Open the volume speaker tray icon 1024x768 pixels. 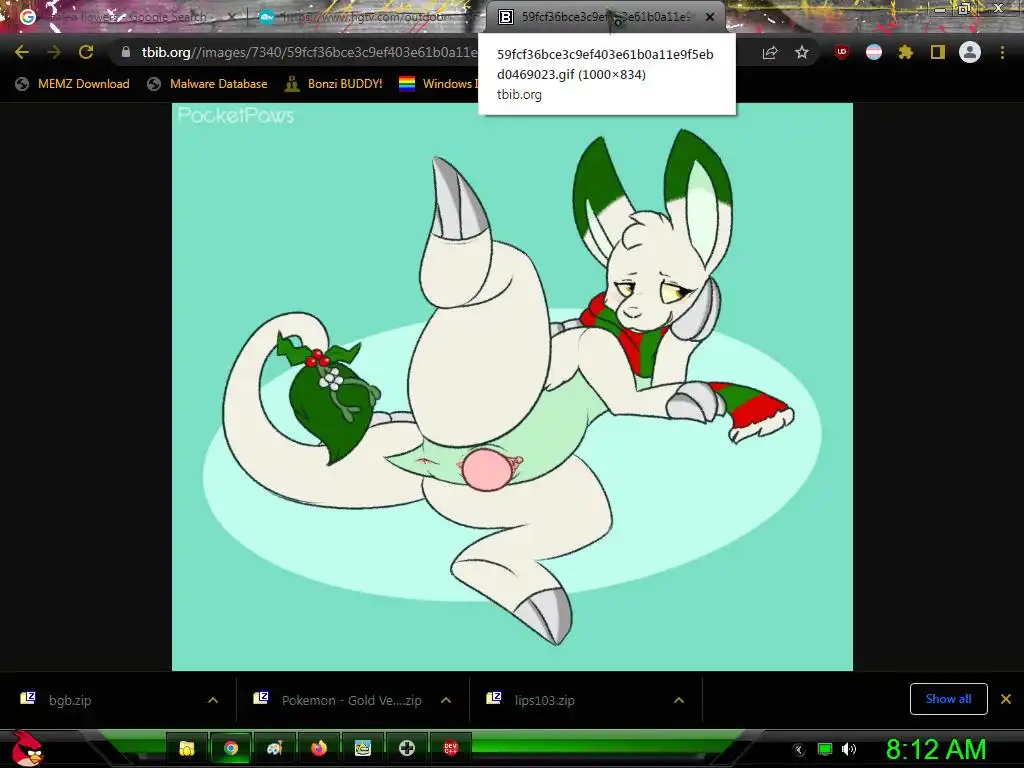click(x=849, y=749)
